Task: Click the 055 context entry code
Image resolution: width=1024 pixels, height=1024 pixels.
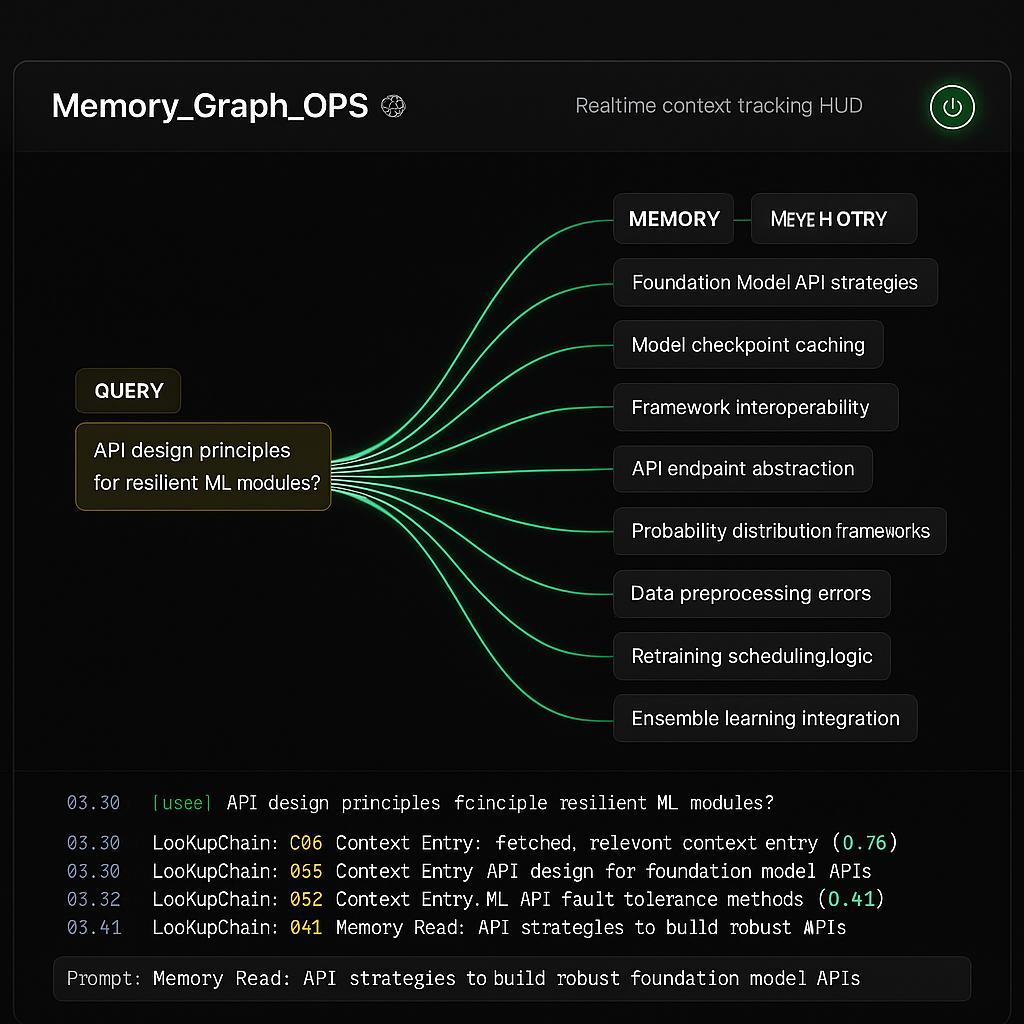Action: (x=306, y=871)
